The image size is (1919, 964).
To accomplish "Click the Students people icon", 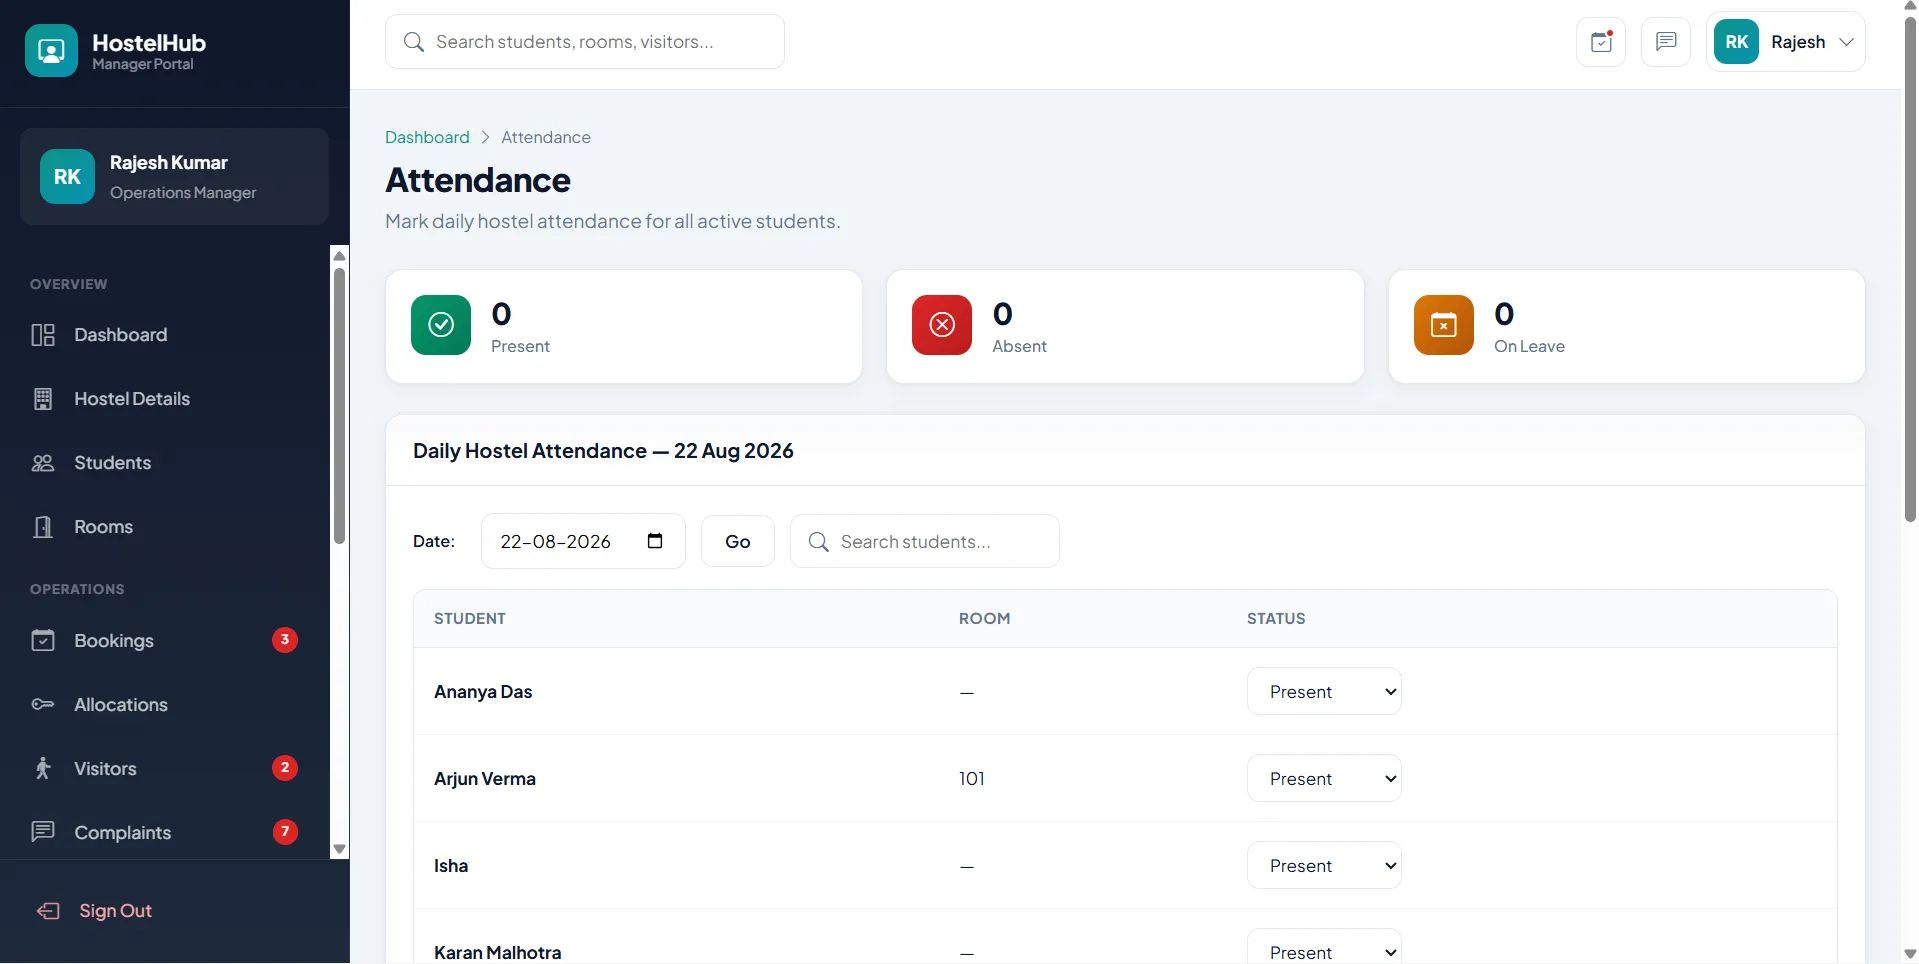I will coord(43,463).
